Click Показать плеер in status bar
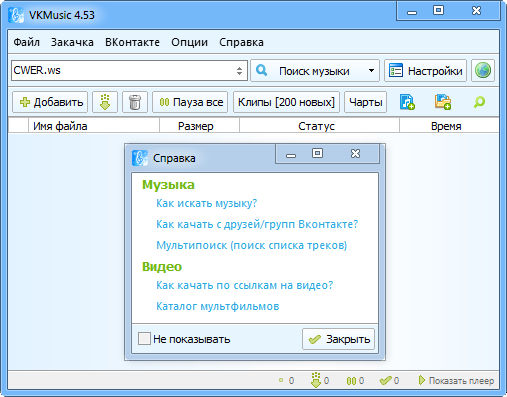 click(457, 380)
